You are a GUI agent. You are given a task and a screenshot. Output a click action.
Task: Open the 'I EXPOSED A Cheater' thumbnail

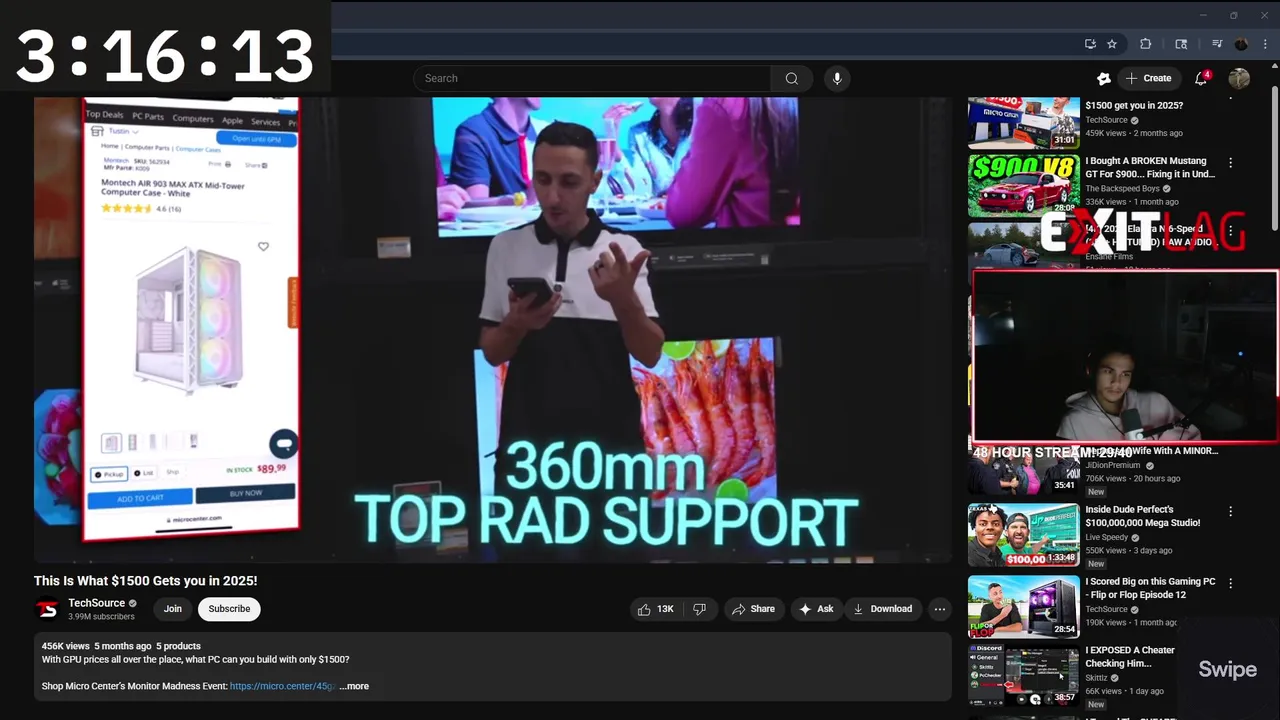(1023, 675)
